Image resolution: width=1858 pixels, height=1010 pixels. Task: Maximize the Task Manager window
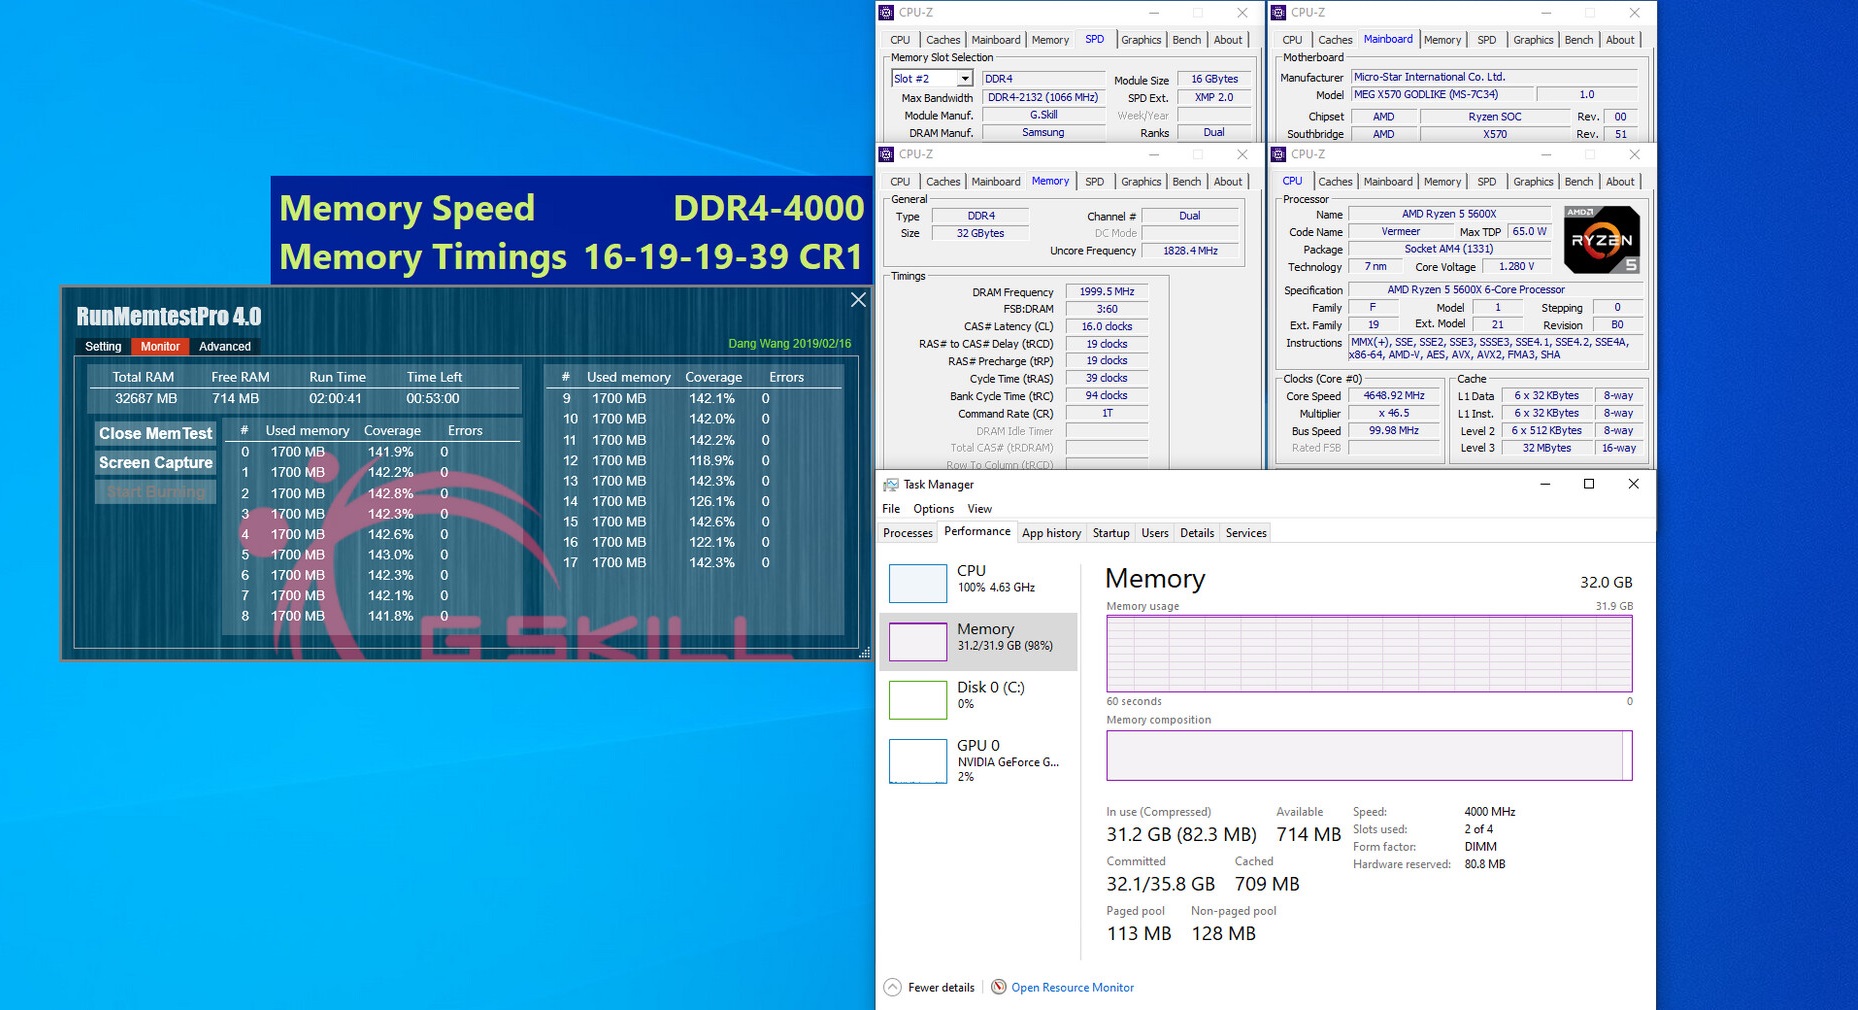1589,484
